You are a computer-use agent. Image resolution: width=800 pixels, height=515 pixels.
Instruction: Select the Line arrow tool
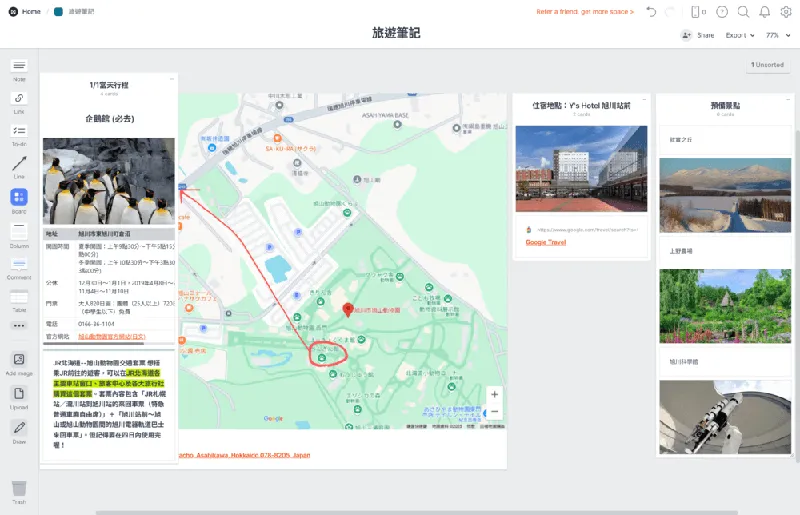[19, 163]
